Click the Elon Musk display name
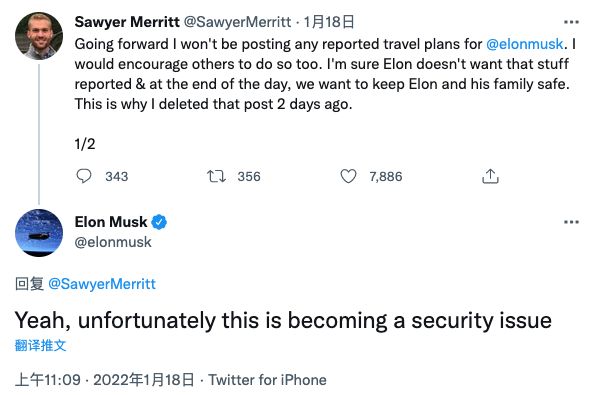593x395 pixels. (111, 222)
